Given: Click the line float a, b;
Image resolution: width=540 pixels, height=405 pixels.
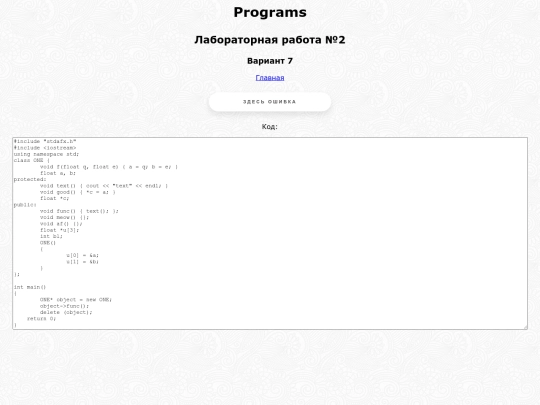Looking at the screenshot, I should pyautogui.click(x=58, y=173).
